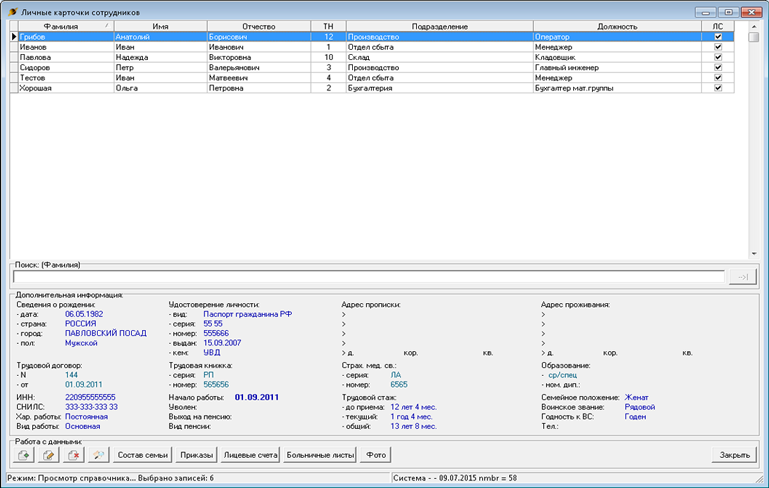Image resolution: width=769 pixels, height=488 pixels.
Task: Sort by Фамилия column header
Action: 66,26
